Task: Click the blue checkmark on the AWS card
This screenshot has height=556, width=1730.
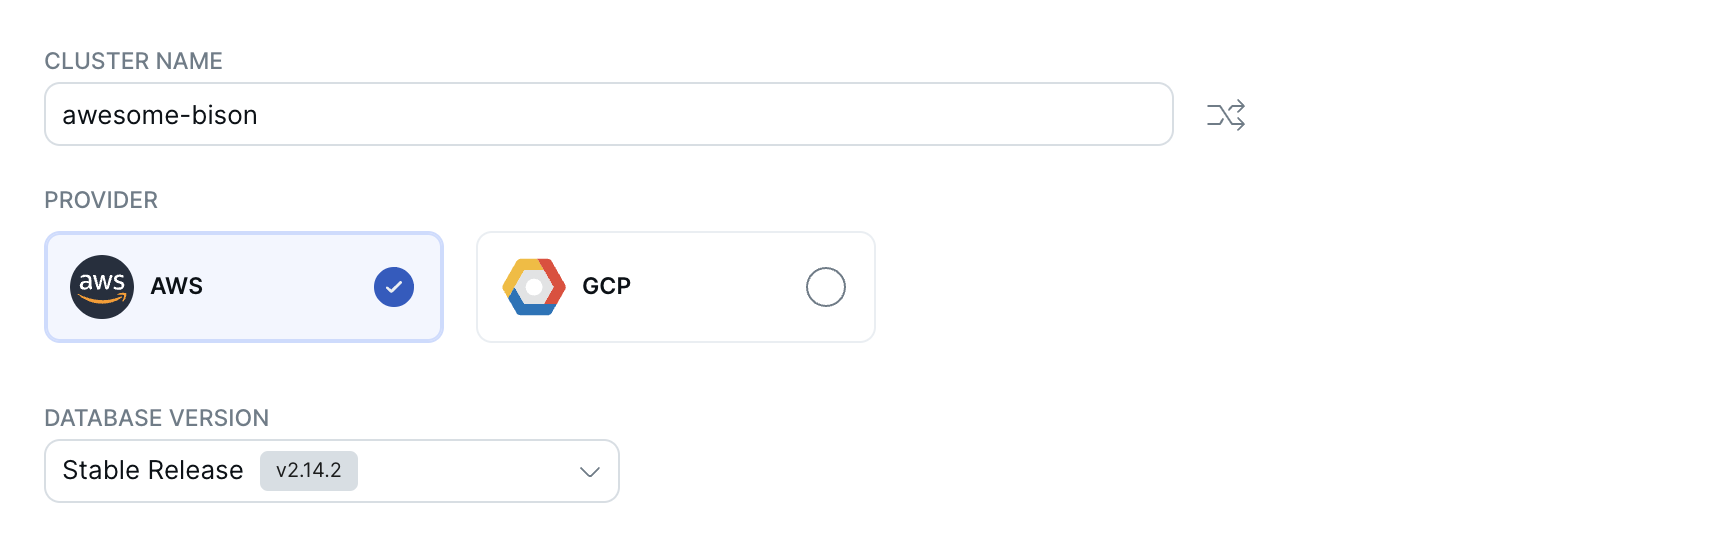Action: pyautogui.click(x=394, y=287)
